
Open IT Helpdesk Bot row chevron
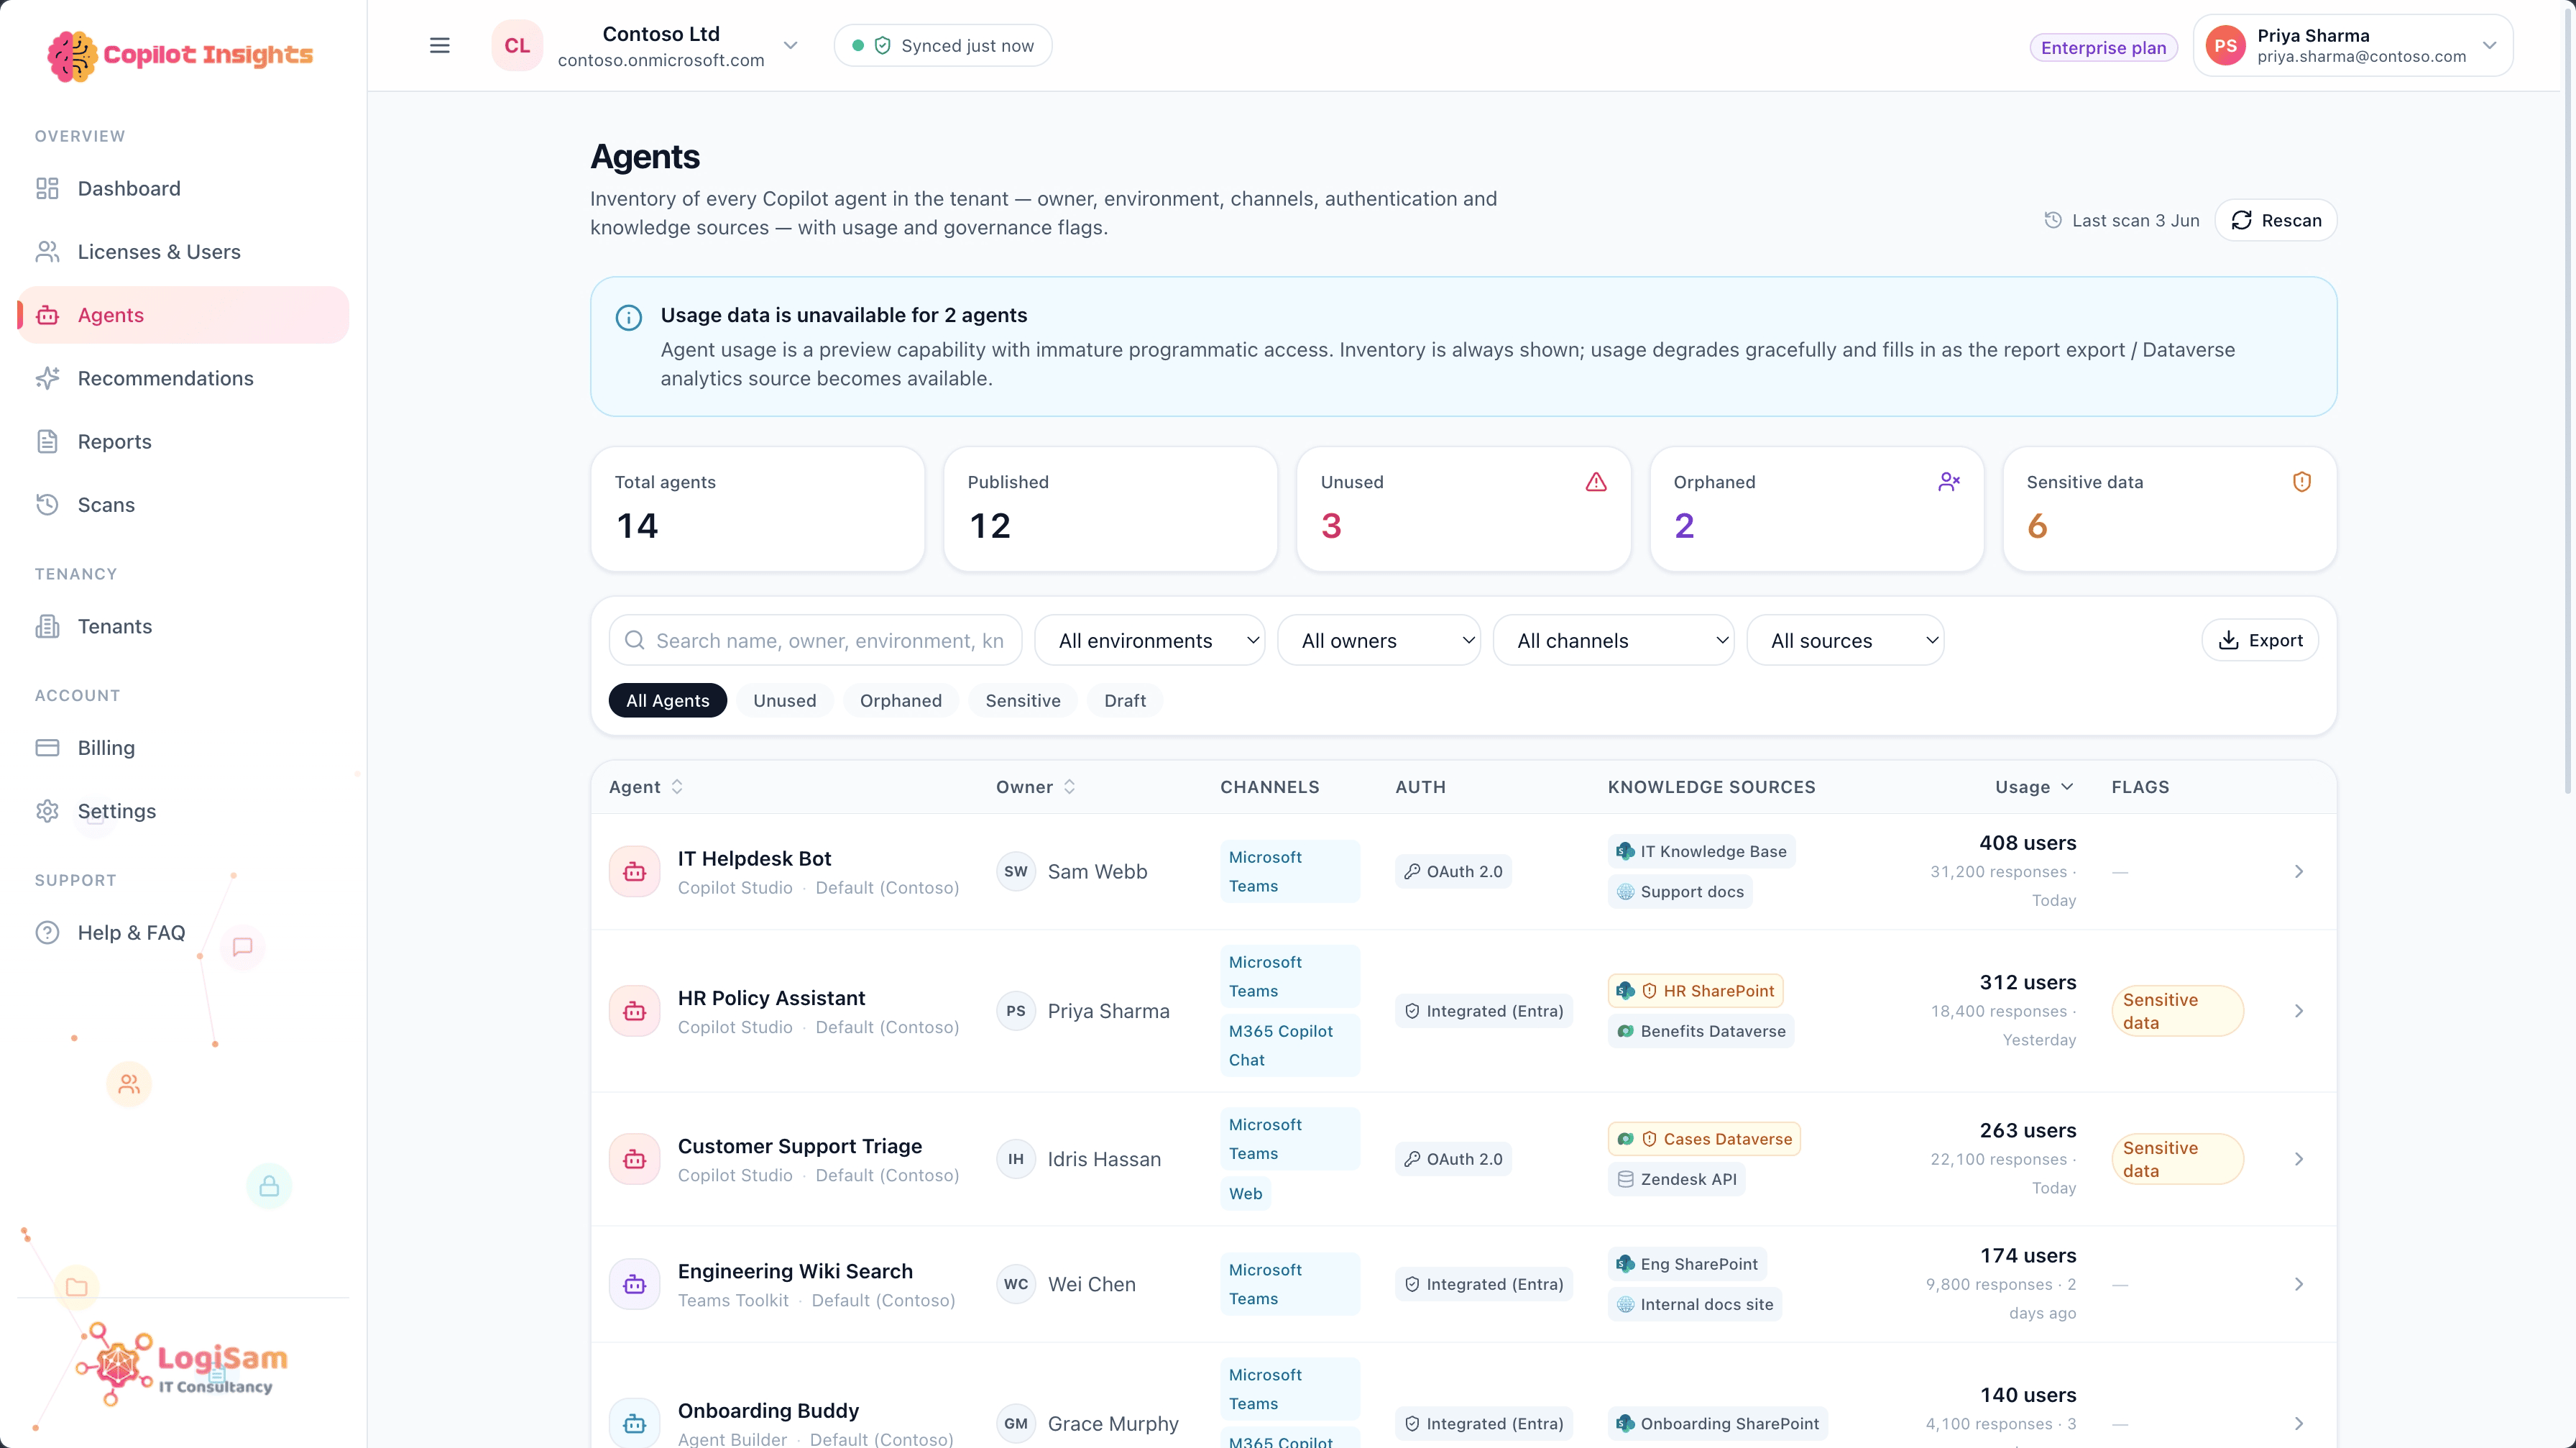click(x=2298, y=872)
